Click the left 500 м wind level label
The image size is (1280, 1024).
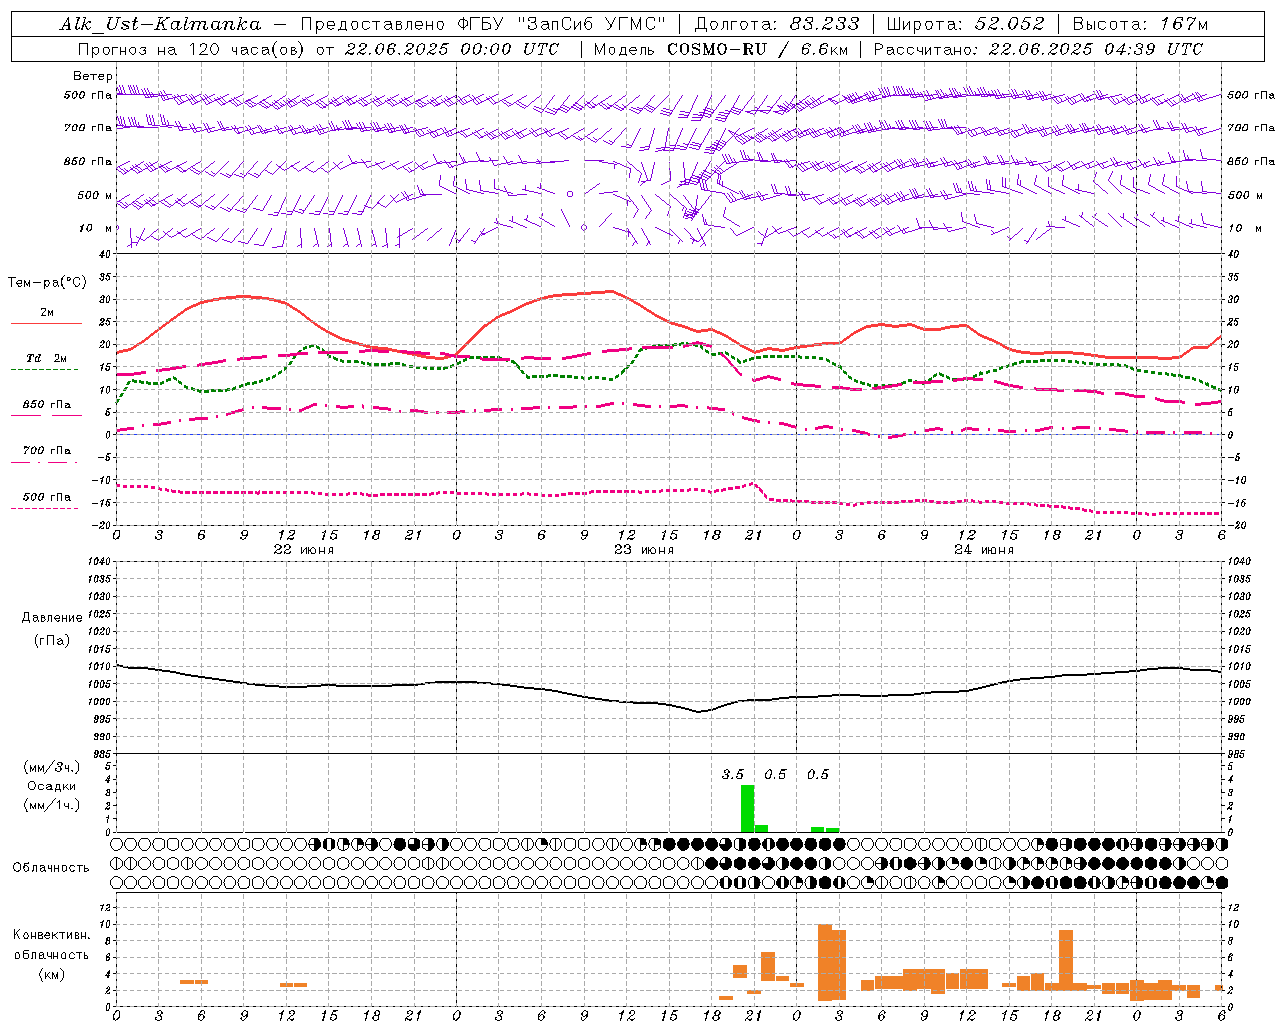(95, 195)
